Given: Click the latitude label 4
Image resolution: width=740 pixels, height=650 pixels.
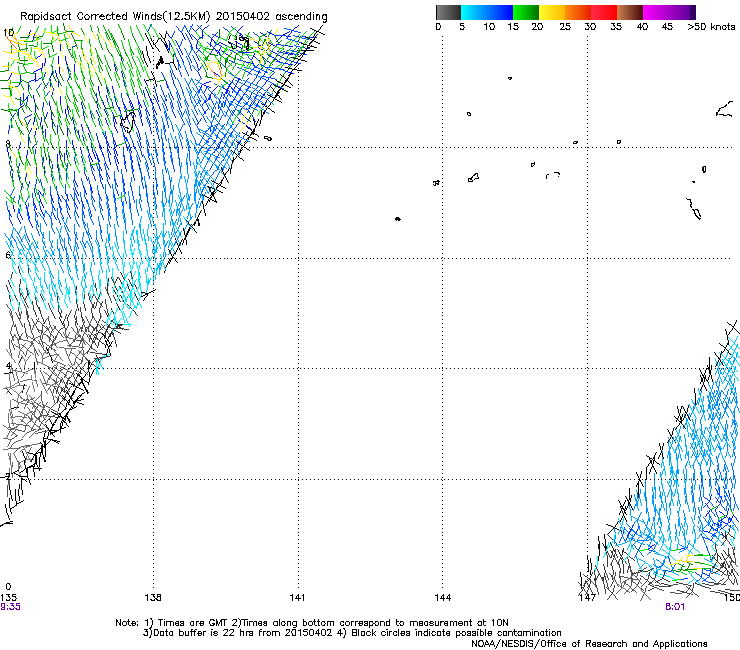Looking at the screenshot, I should click(8, 365).
